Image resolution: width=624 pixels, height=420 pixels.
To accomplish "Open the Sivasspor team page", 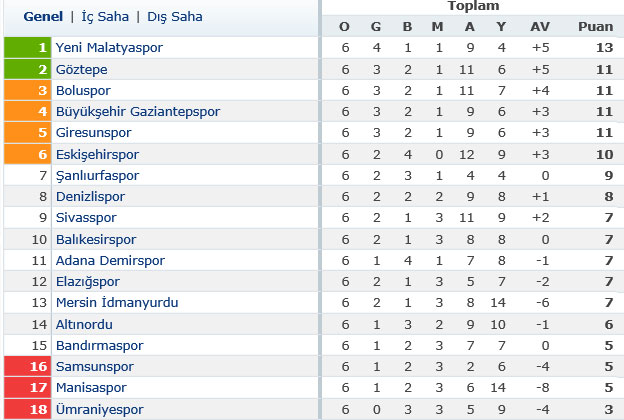I will coord(86,218).
